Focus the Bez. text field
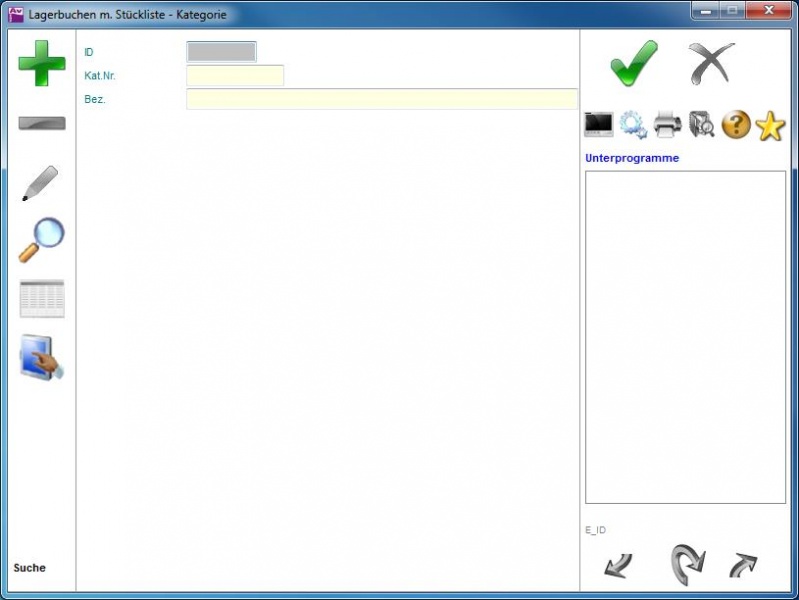Viewport: 799px width, 600px height. click(381, 99)
